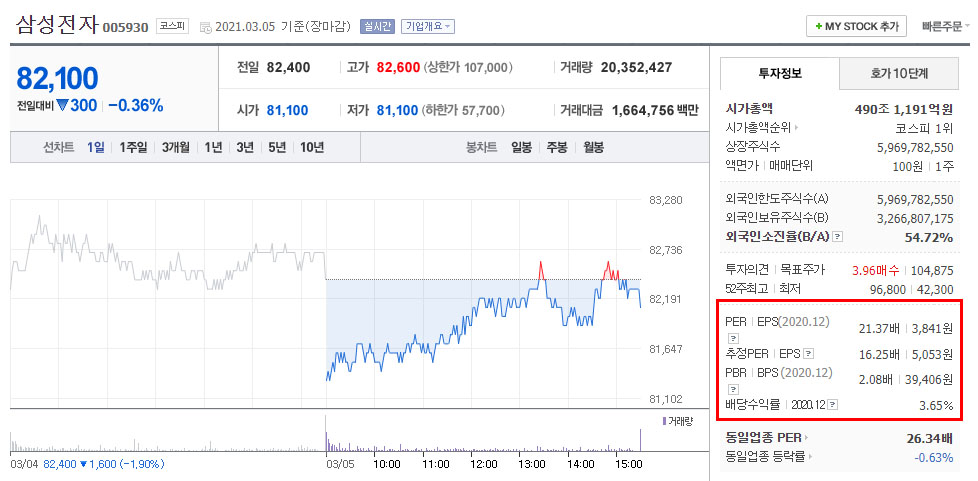Select the 10년 line chart period

tap(312, 148)
